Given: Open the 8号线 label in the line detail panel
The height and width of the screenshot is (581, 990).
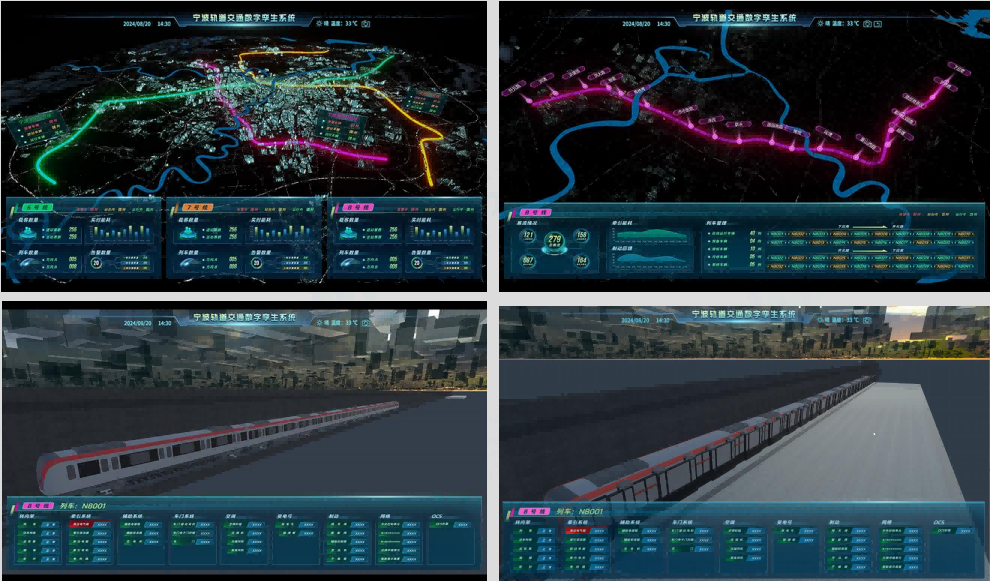Looking at the screenshot, I should pyautogui.click(x=531, y=213).
